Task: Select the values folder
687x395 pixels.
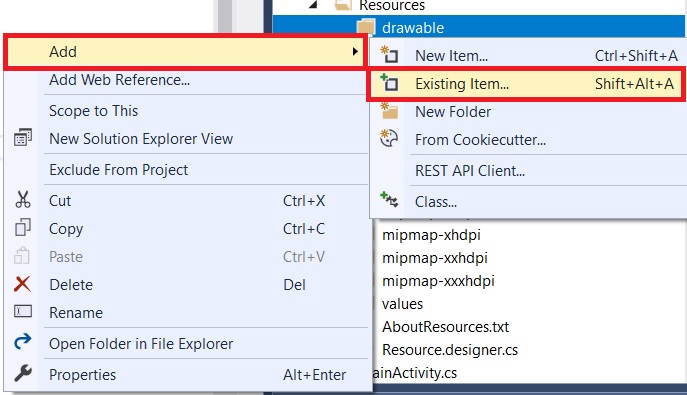Action: pyautogui.click(x=402, y=304)
